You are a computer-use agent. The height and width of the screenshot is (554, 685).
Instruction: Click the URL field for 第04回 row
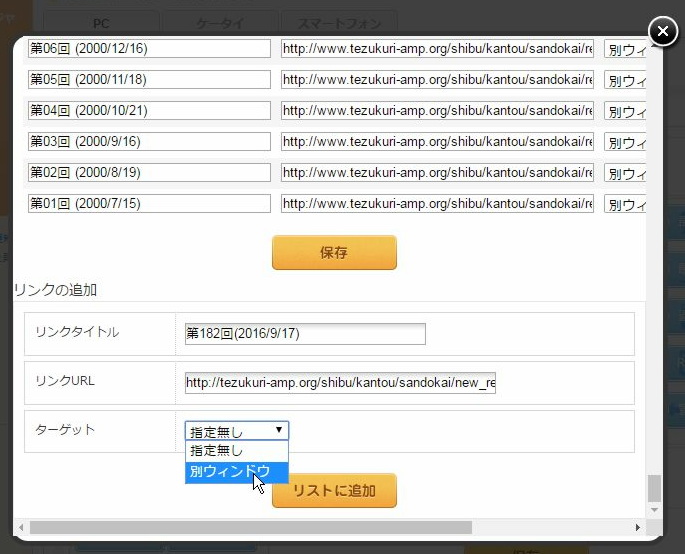tap(437, 111)
